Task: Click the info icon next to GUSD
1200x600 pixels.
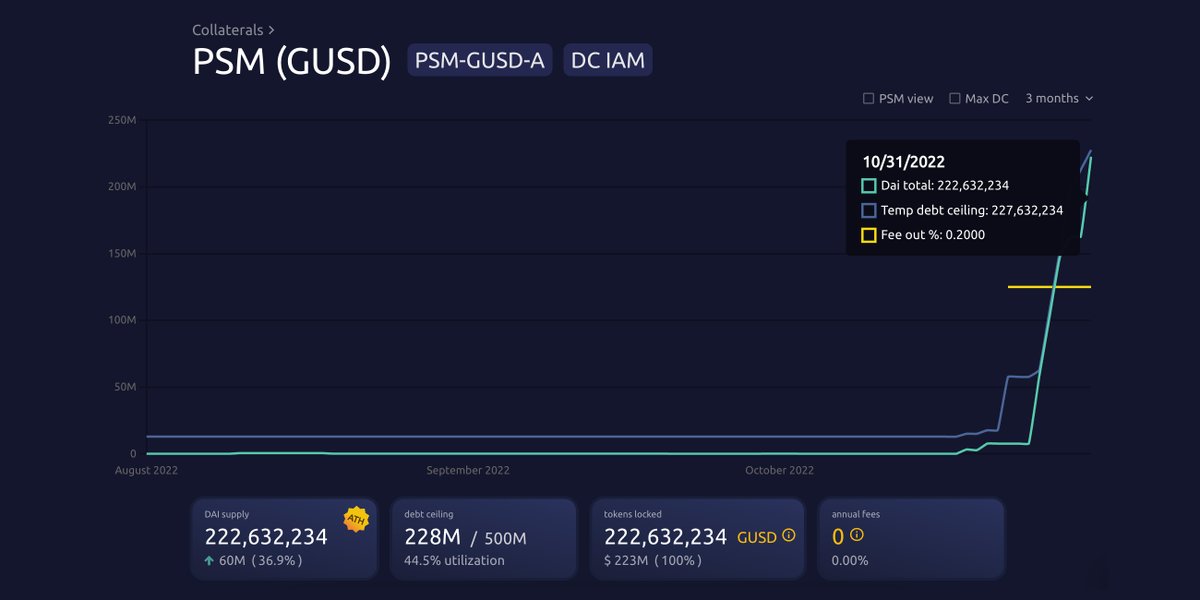Action: (788, 536)
